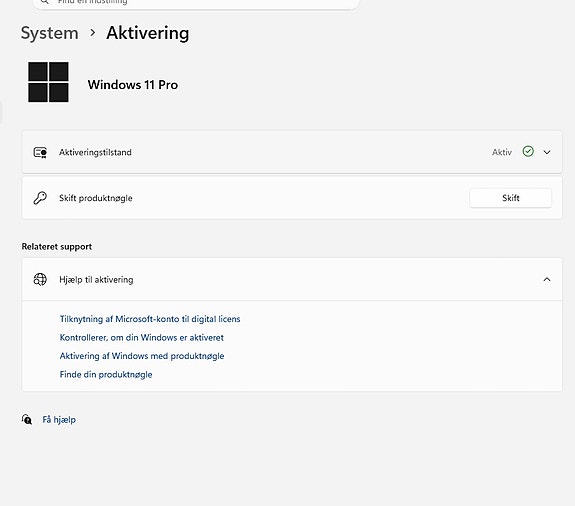The width and height of the screenshot is (575, 506).
Task: Click the Aktiveringstilstand row label
Action: point(95,152)
